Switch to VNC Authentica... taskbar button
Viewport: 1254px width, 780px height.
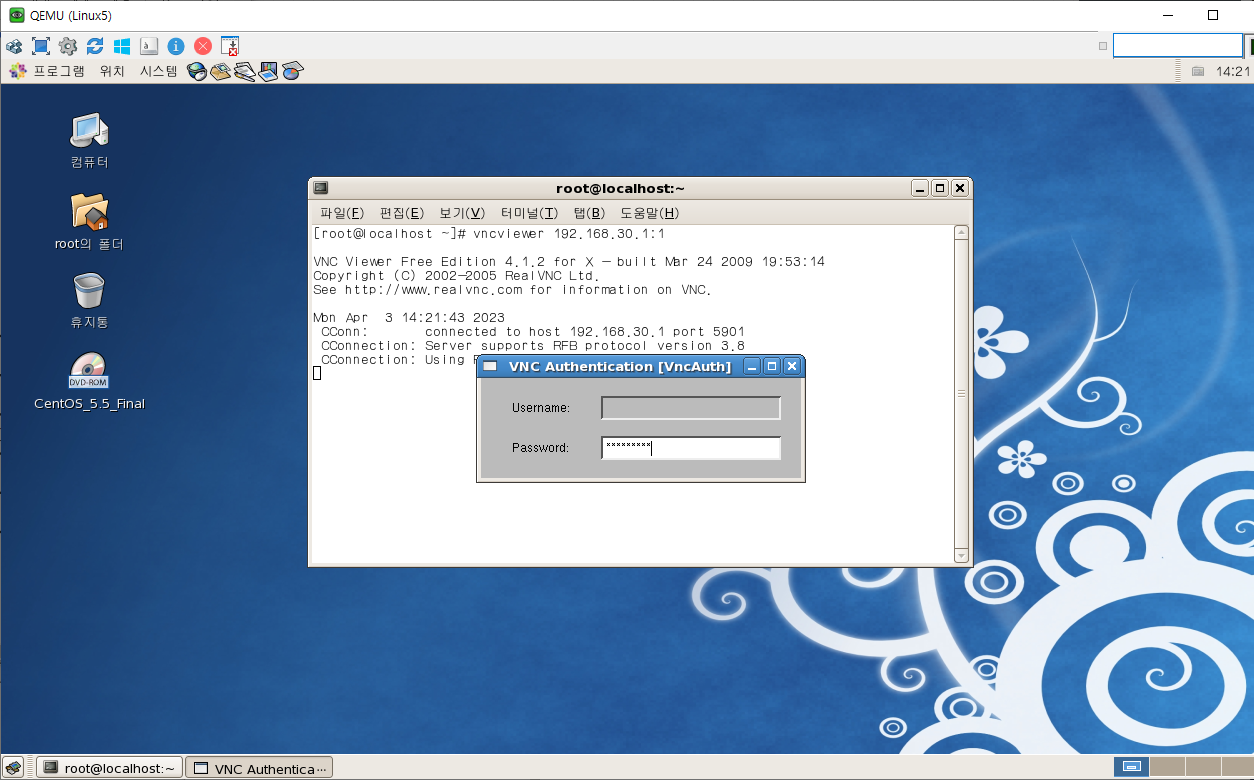point(260,768)
